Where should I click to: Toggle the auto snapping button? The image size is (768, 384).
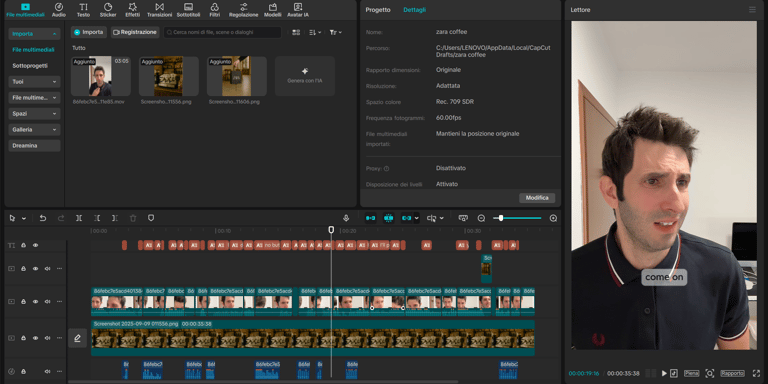(388, 218)
